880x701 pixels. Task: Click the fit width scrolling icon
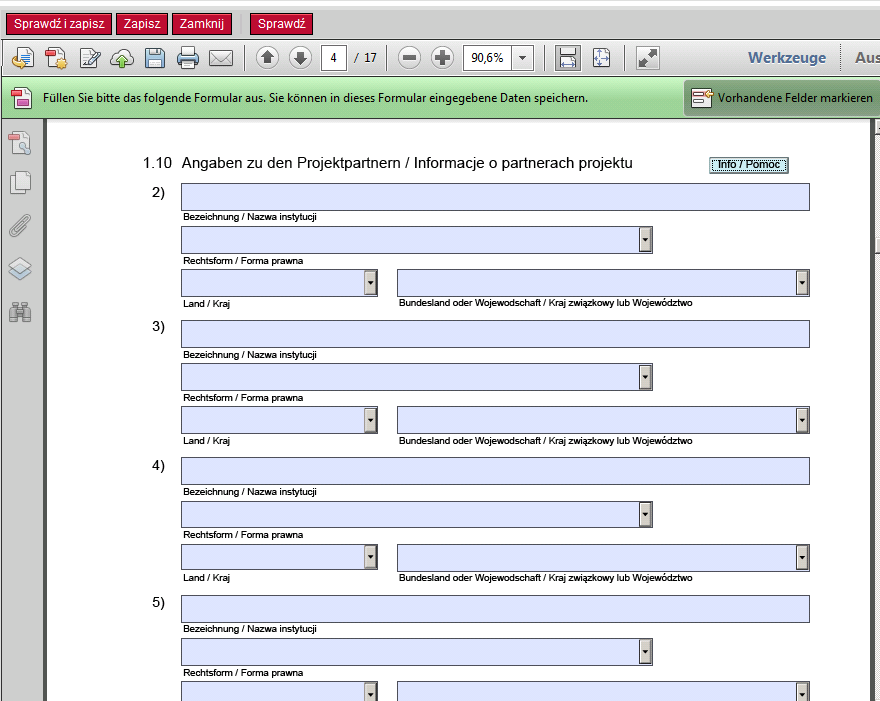[567, 58]
